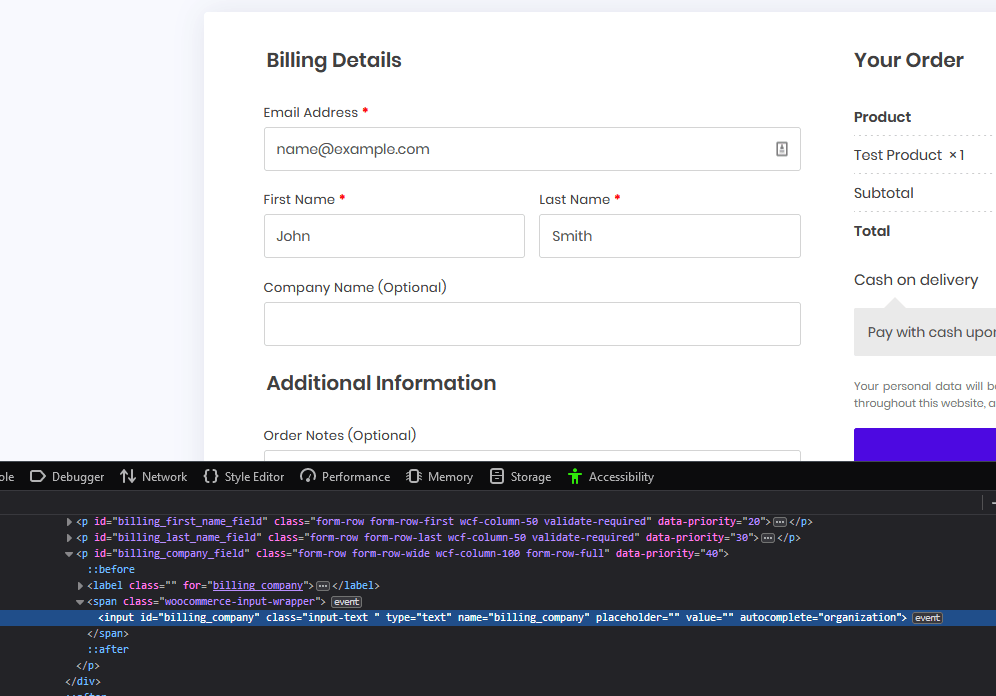This screenshot has height=696, width=996.
Task: Click the Last Name input field
Action: click(x=670, y=236)
